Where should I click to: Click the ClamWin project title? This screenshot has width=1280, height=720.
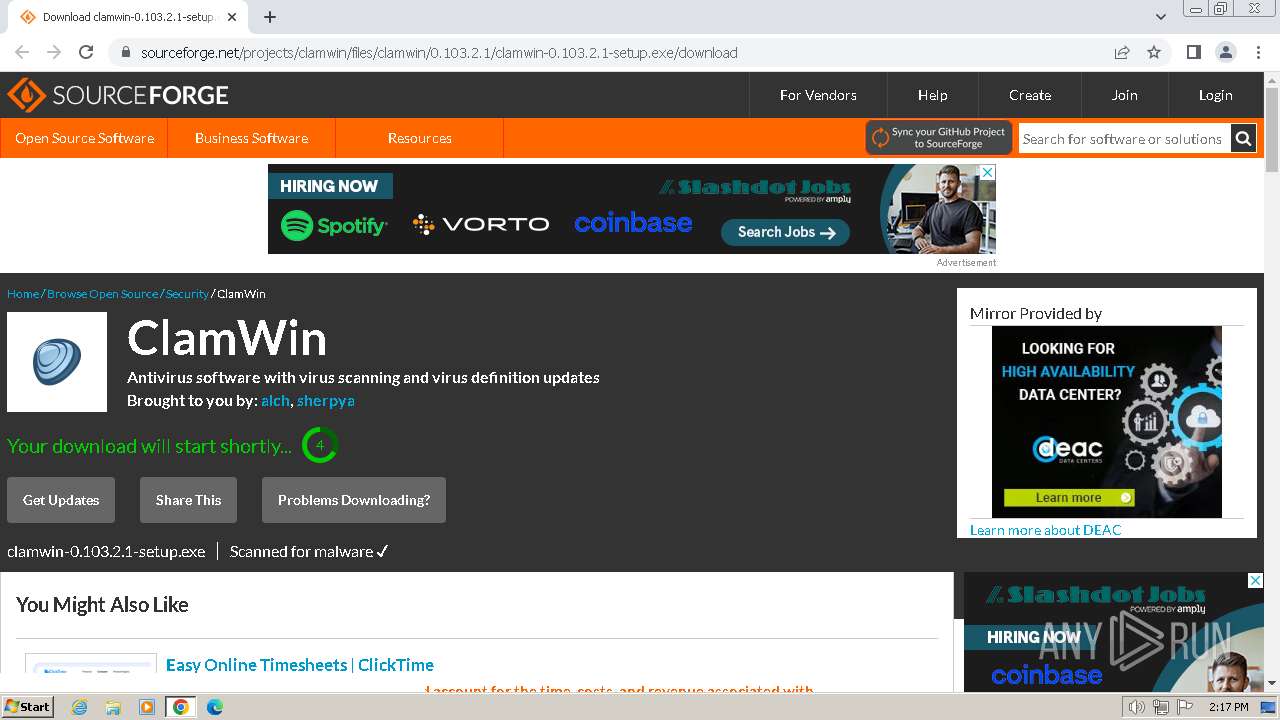(x=227, y=337)
